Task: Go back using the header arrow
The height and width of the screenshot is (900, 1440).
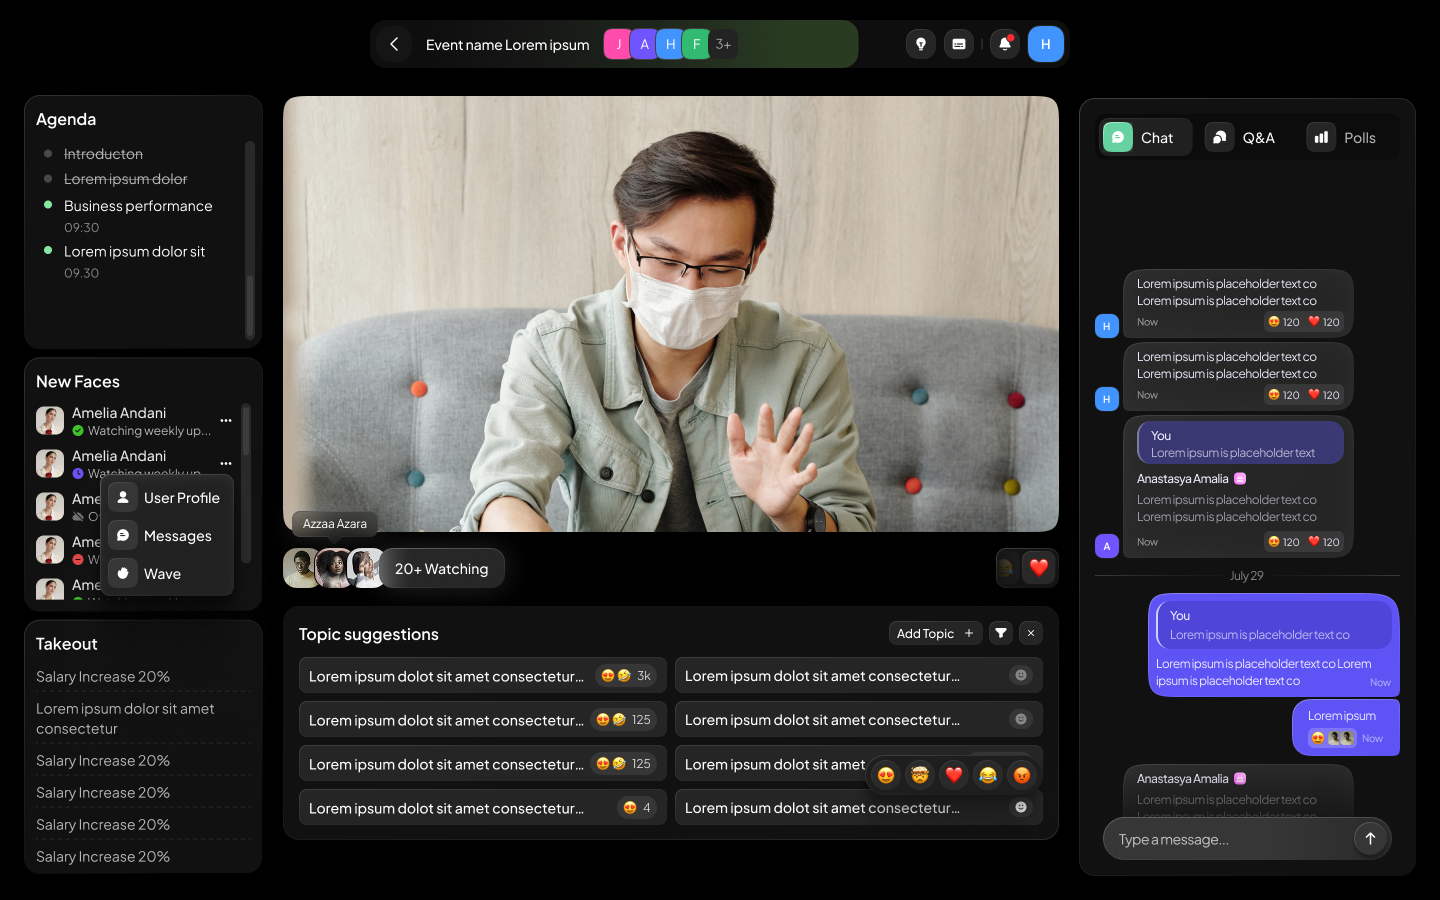Action: point(394,44)
